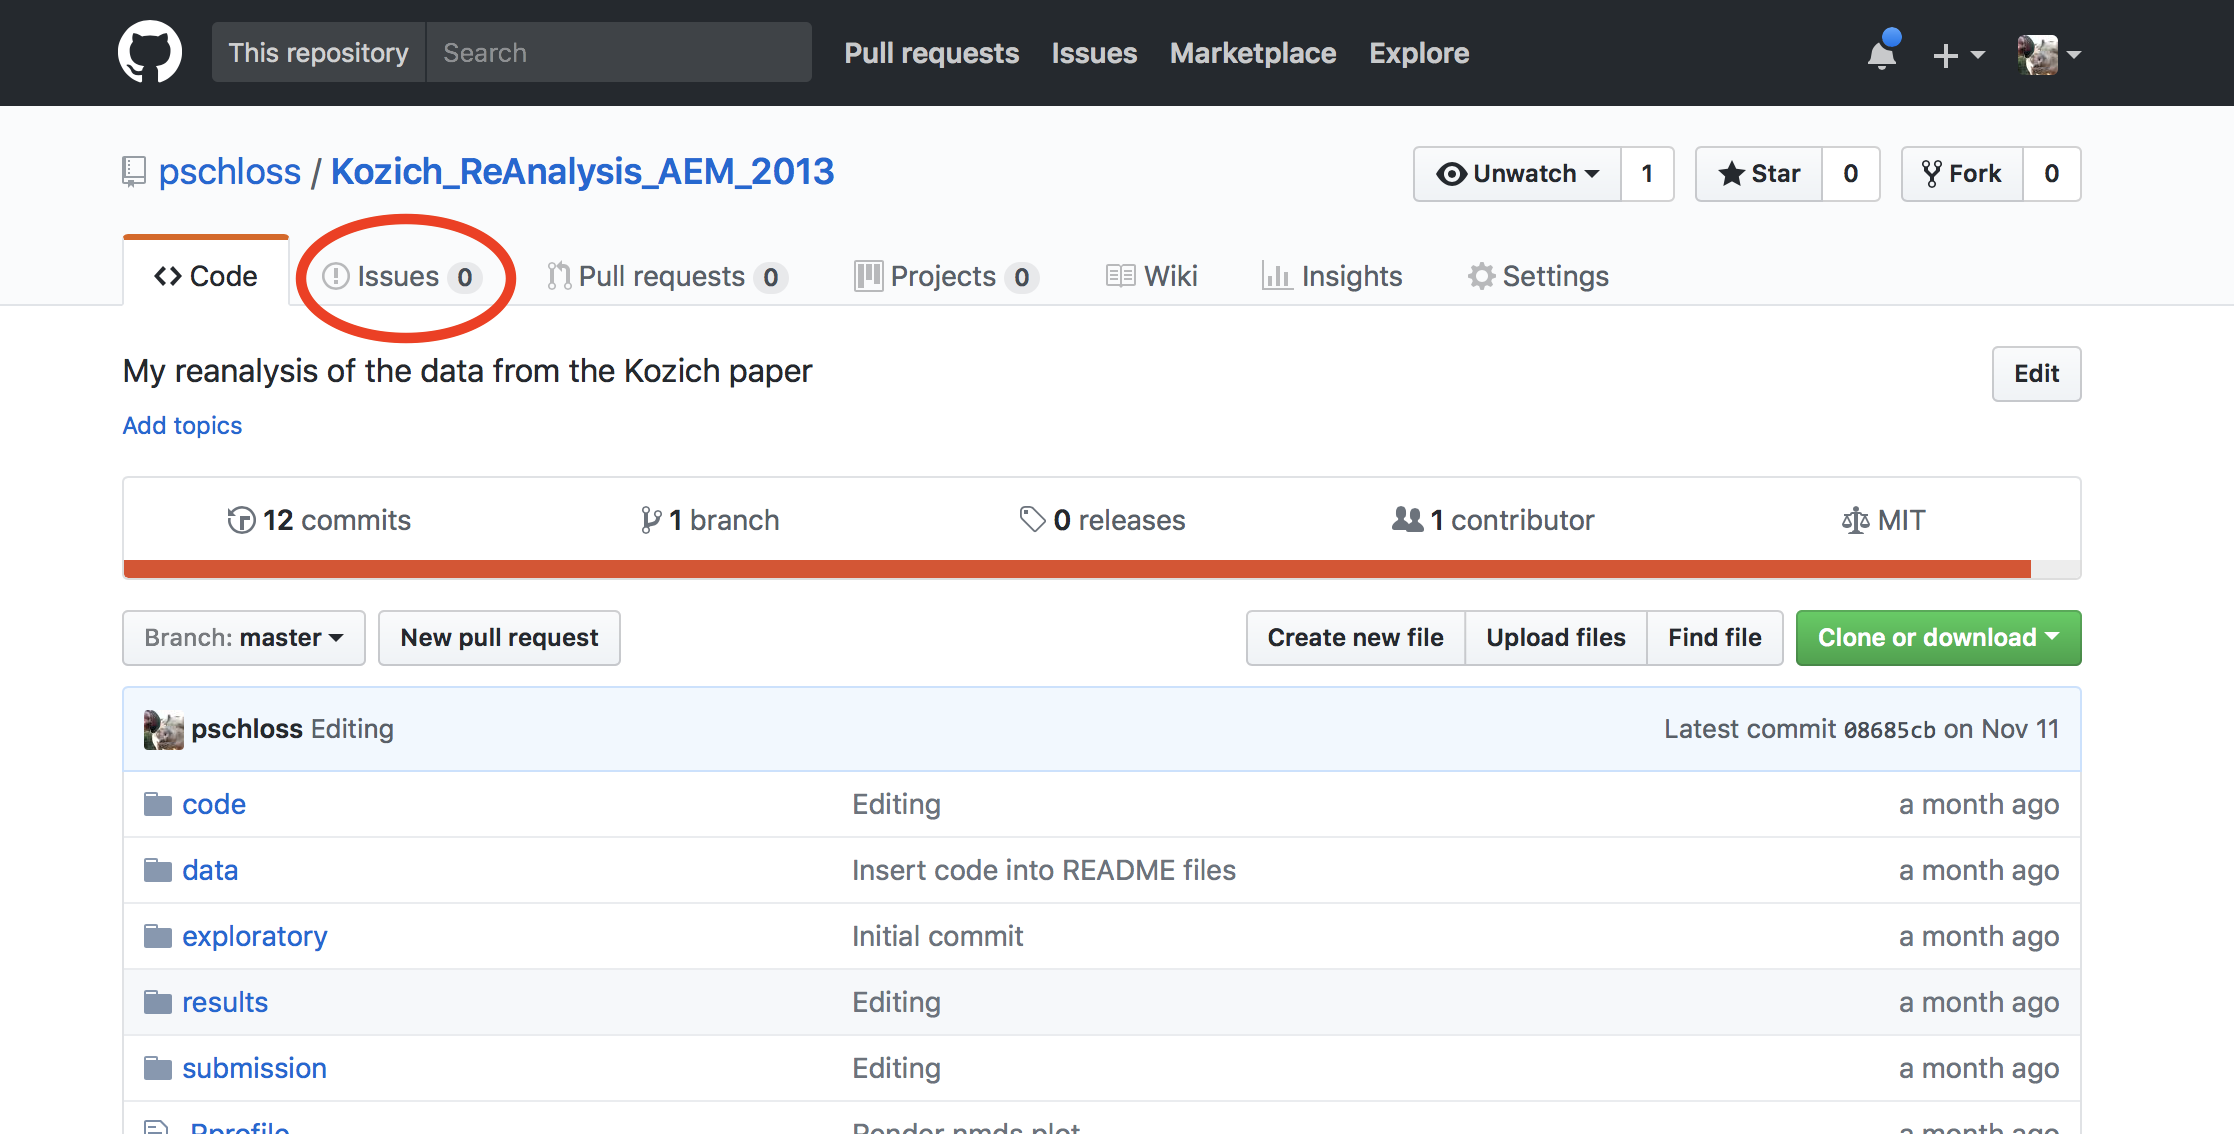Expand the Branch: master dropdown

244,638
